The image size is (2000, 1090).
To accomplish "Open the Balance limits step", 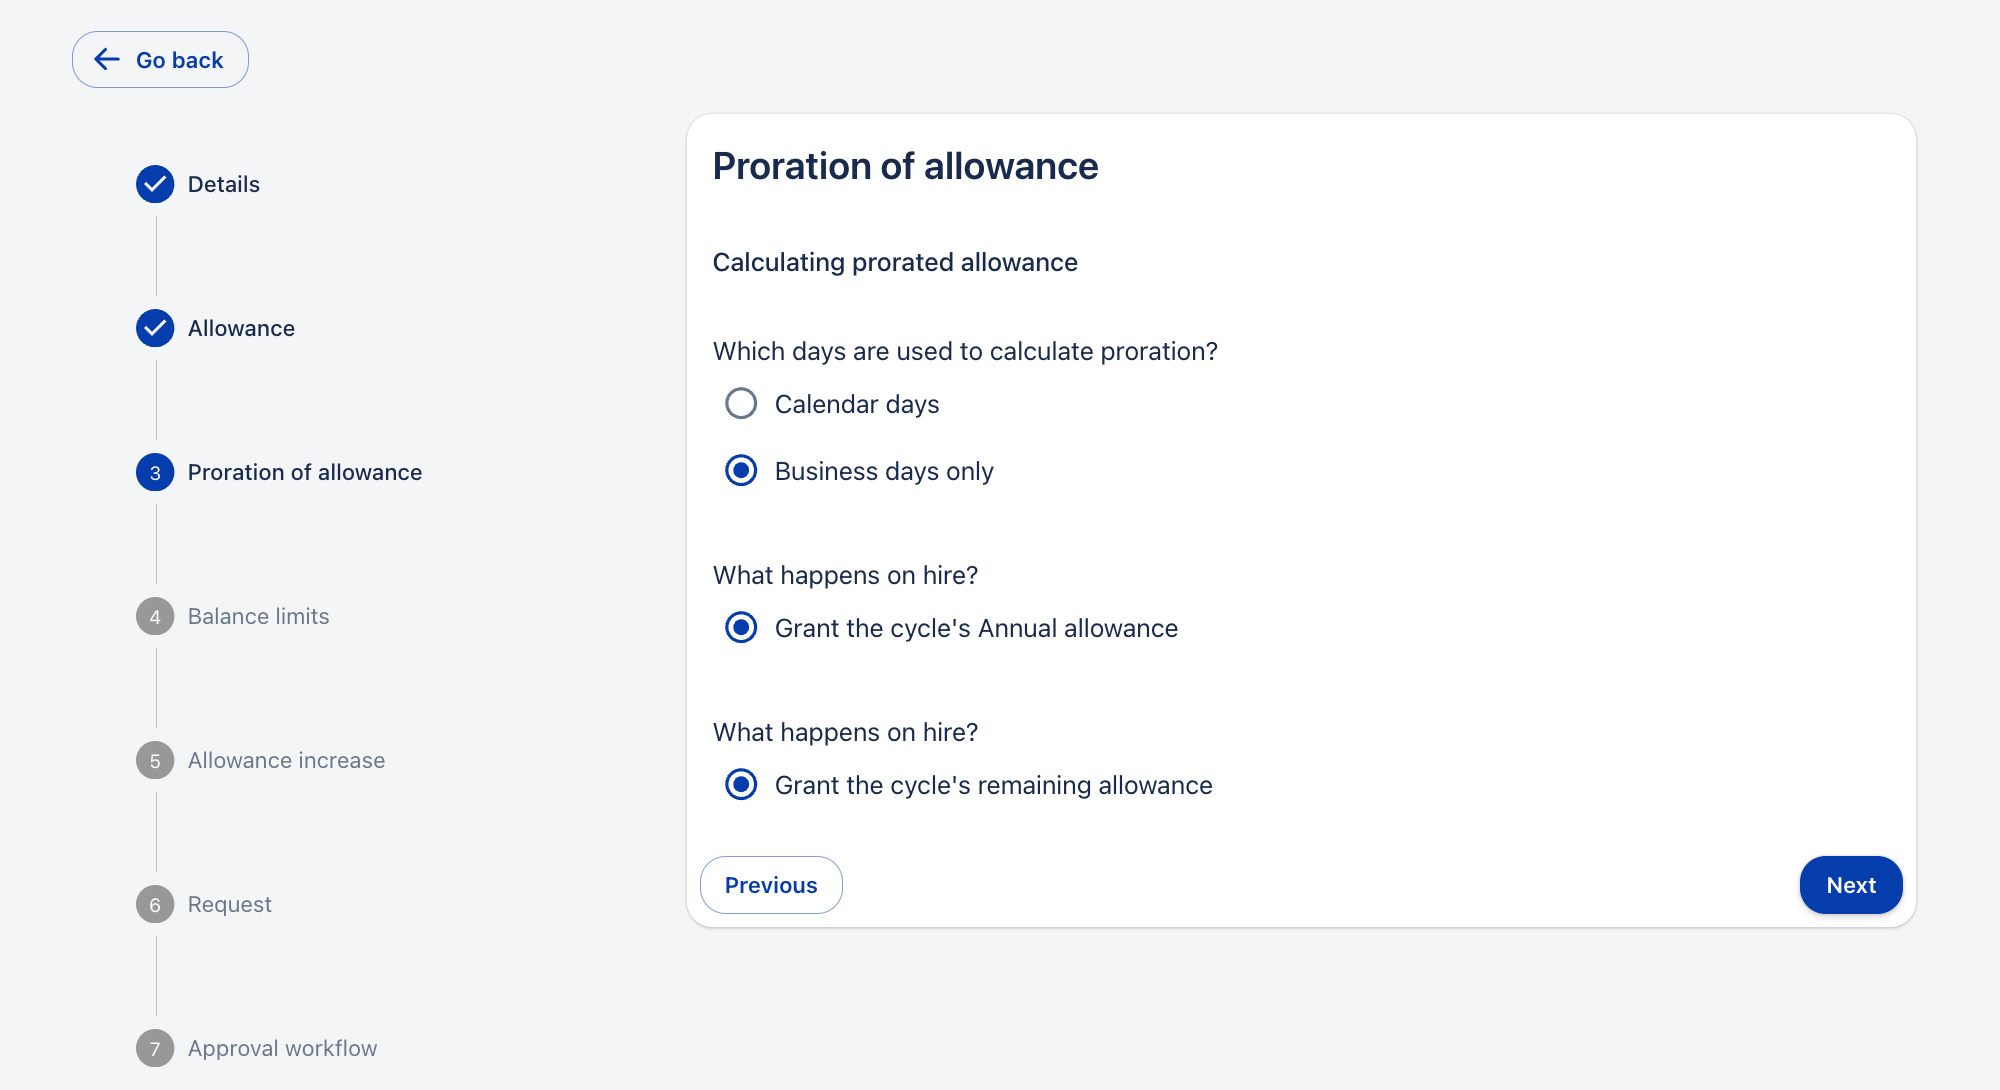I will click(x=258, y=616).
